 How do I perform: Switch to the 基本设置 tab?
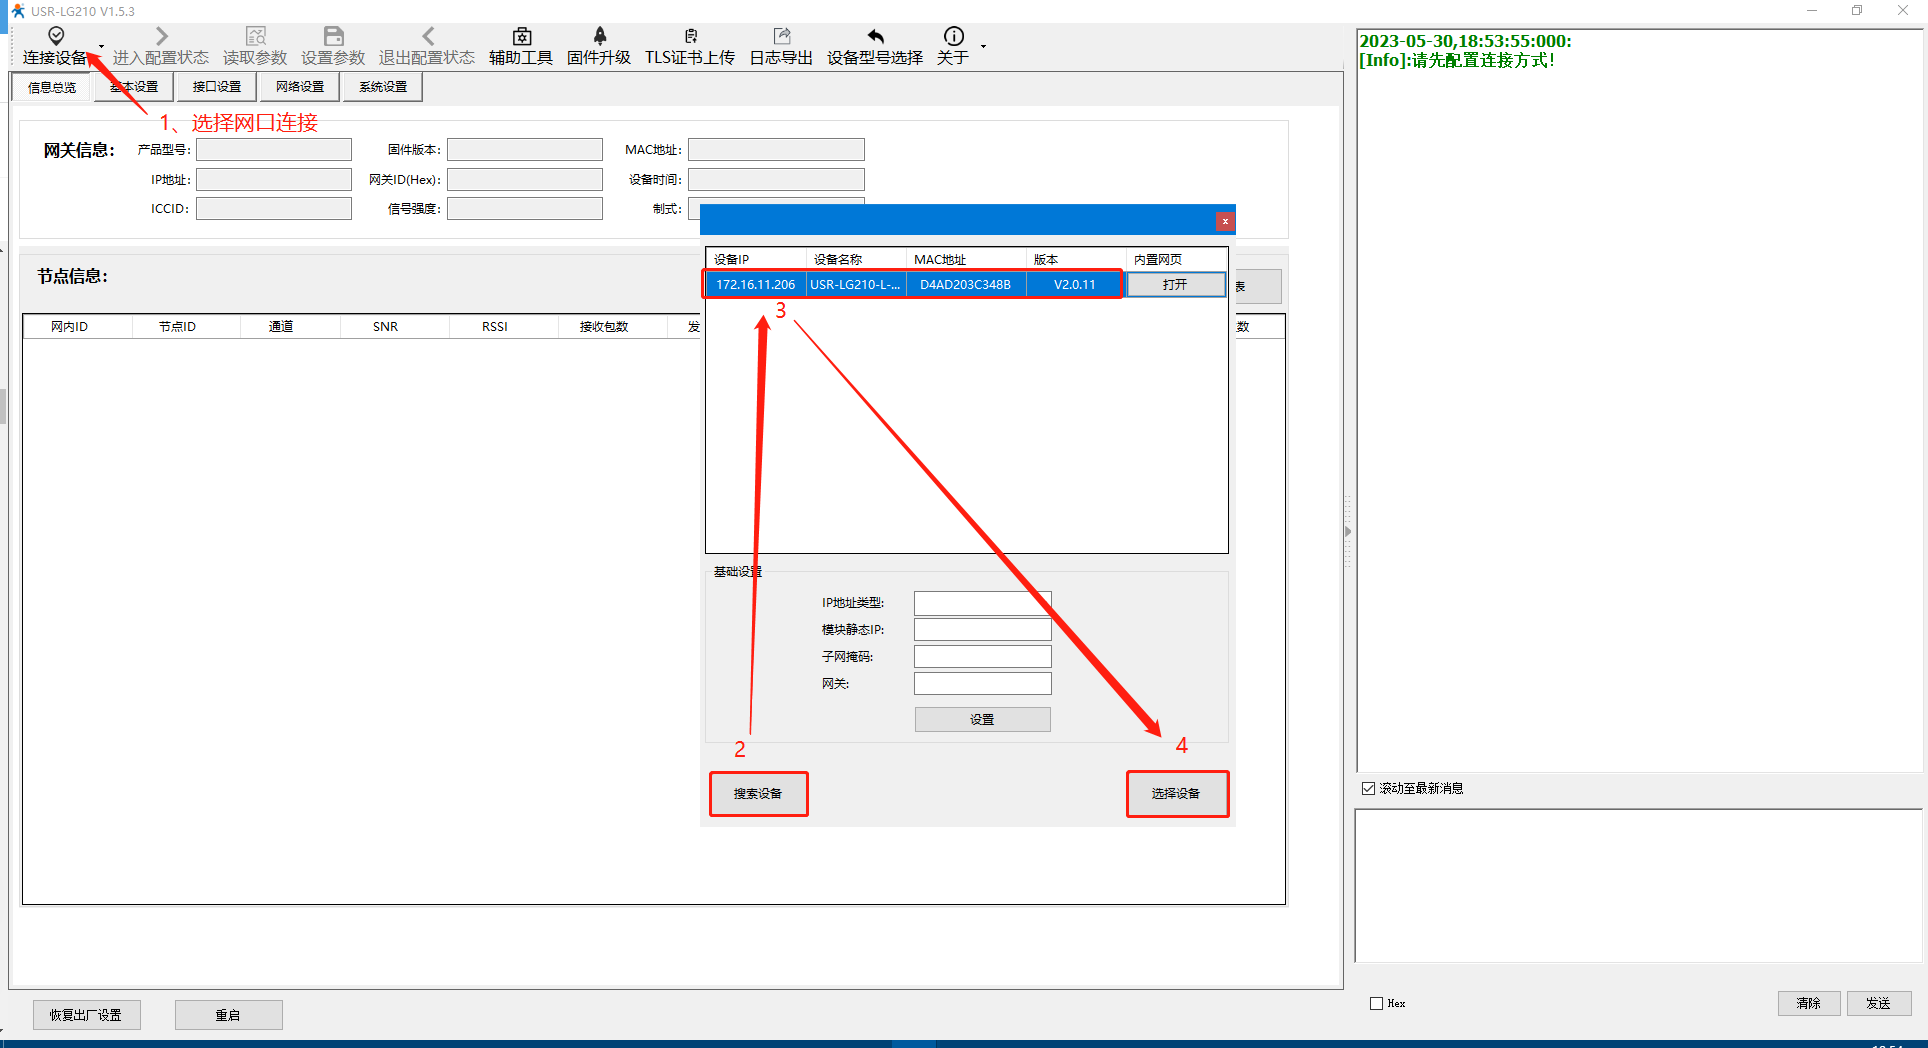click(x=134, y=87)
